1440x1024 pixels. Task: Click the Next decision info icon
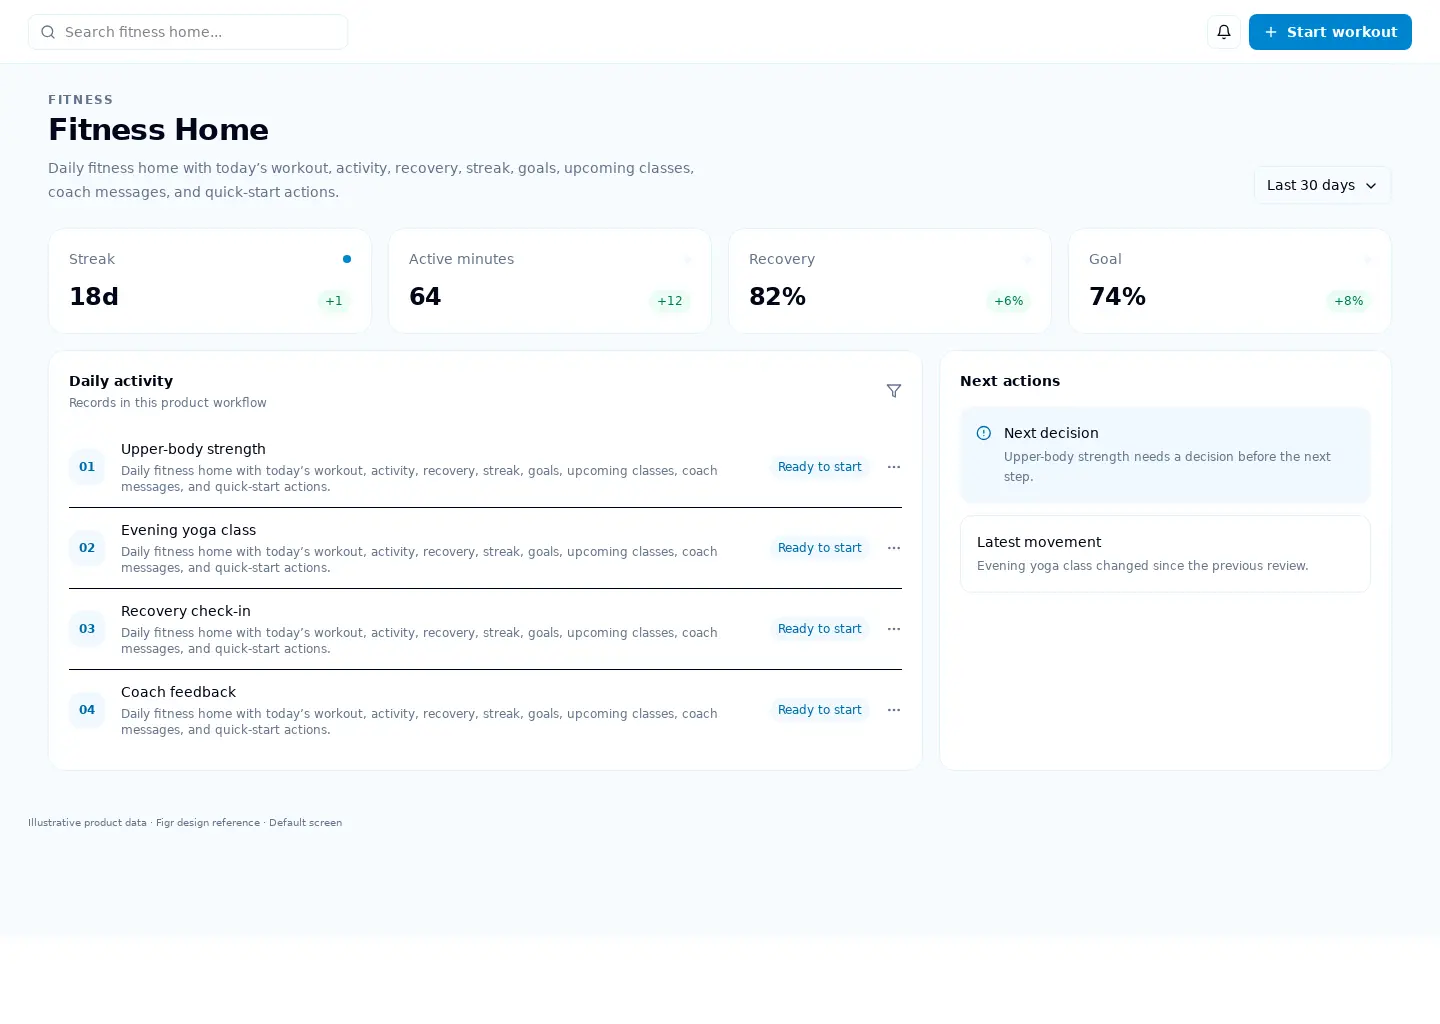(x=984, y=433)
